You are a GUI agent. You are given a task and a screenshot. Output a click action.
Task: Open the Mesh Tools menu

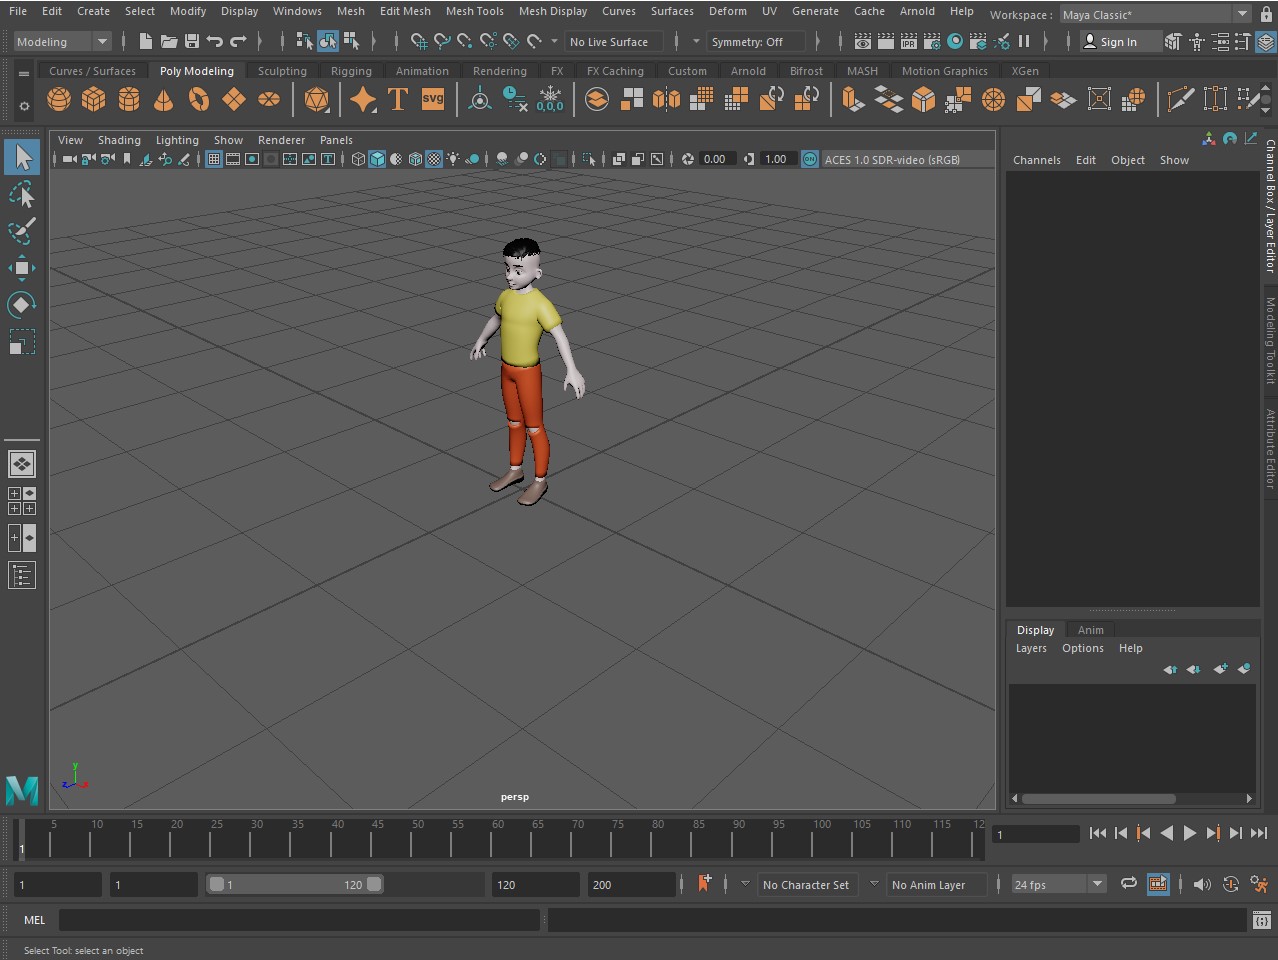[474, 11]
